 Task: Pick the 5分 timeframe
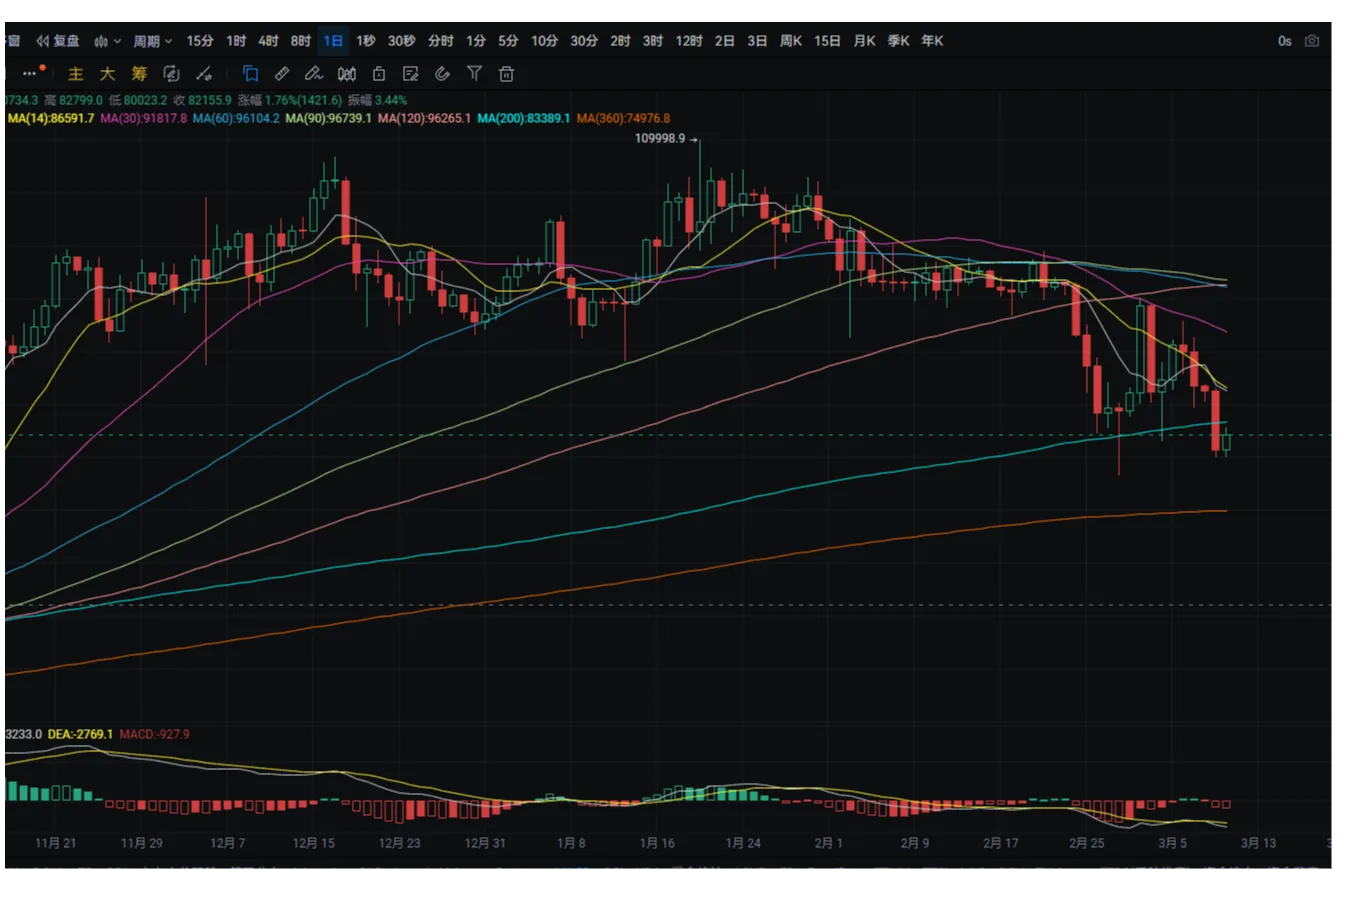tap(509, 41)
